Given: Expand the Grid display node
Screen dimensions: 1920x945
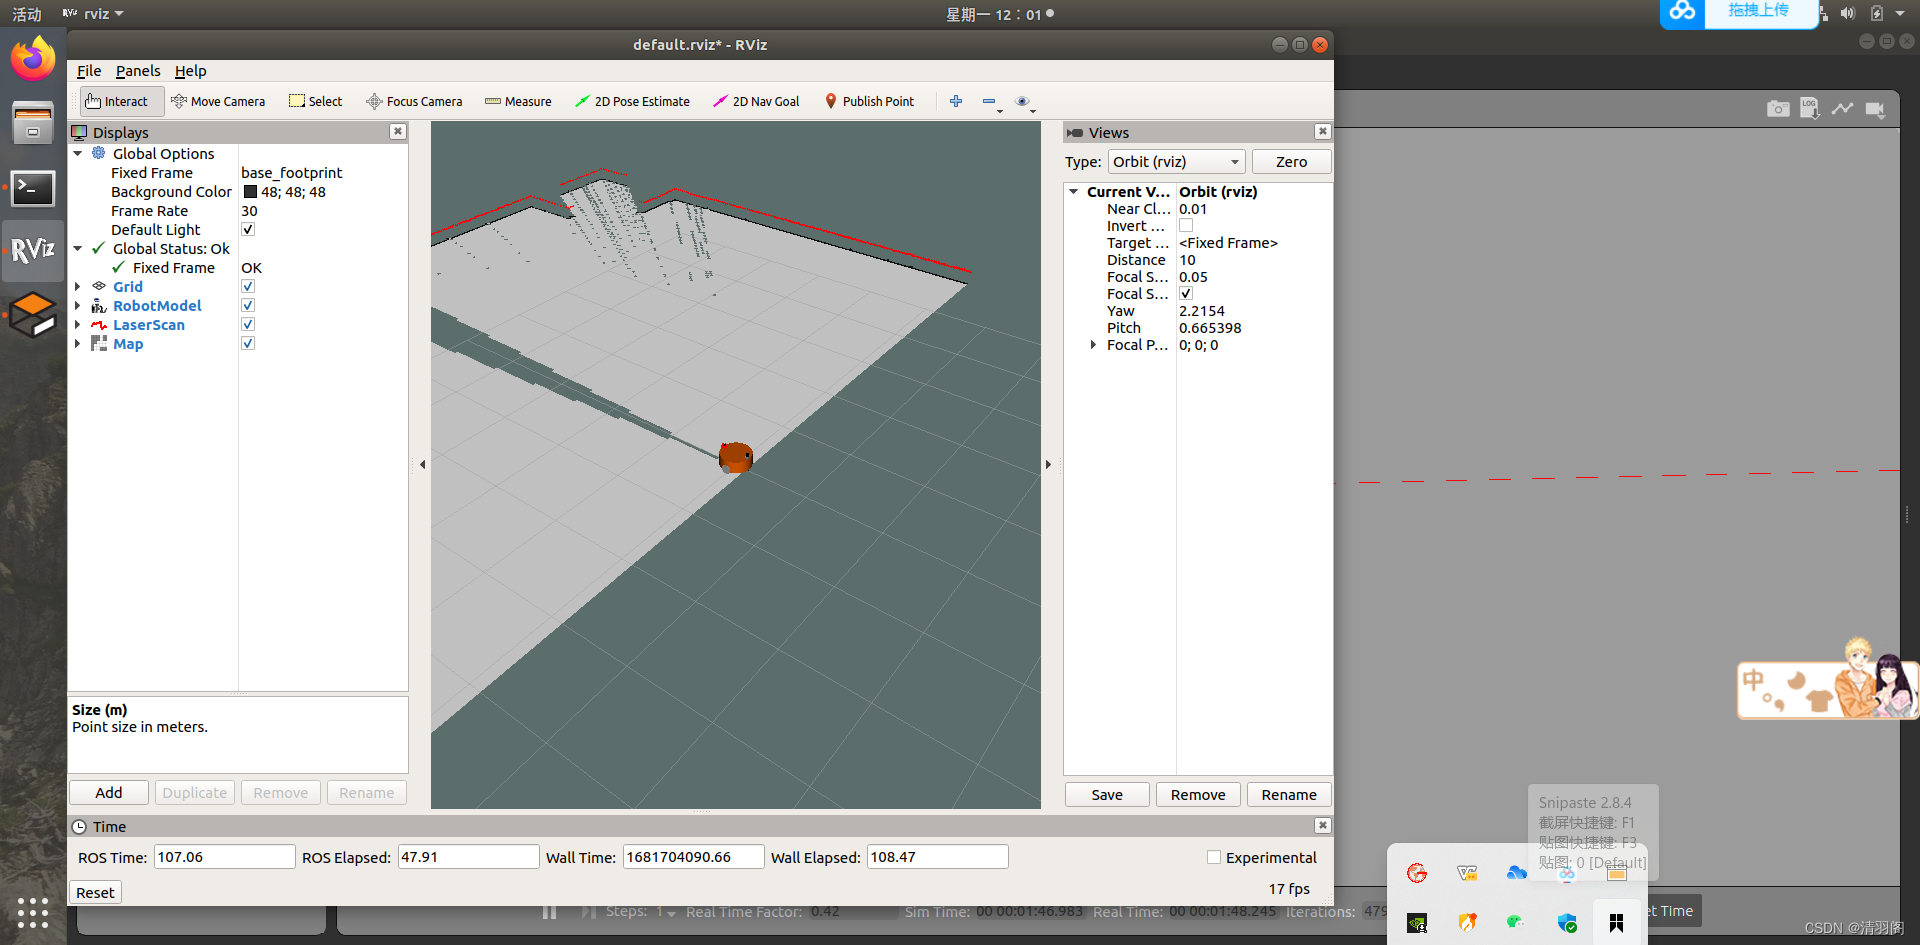Looking at the screenshot, I should (77, 286).
